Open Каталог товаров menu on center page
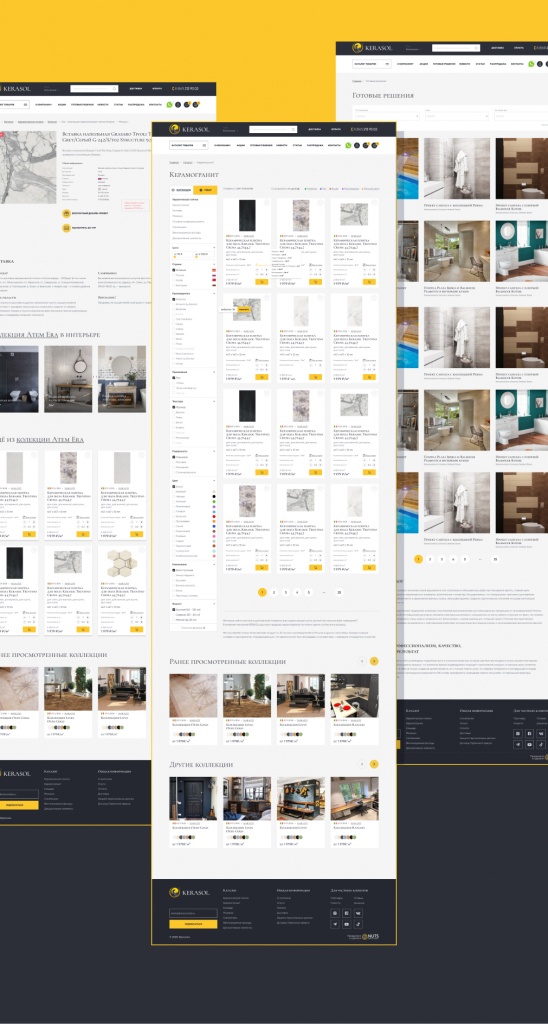Screen dimensions: 548x1024 [x=189, y=146]
